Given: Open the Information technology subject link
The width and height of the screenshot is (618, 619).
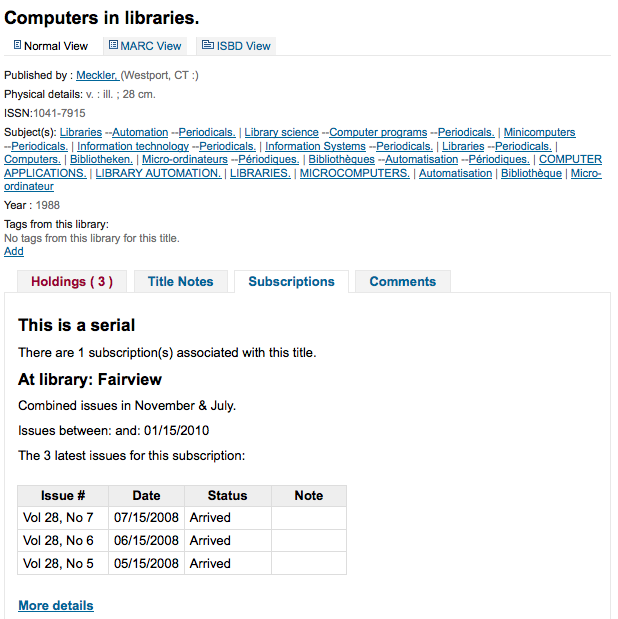Looking at the screenshot, I should coord(133,146).
